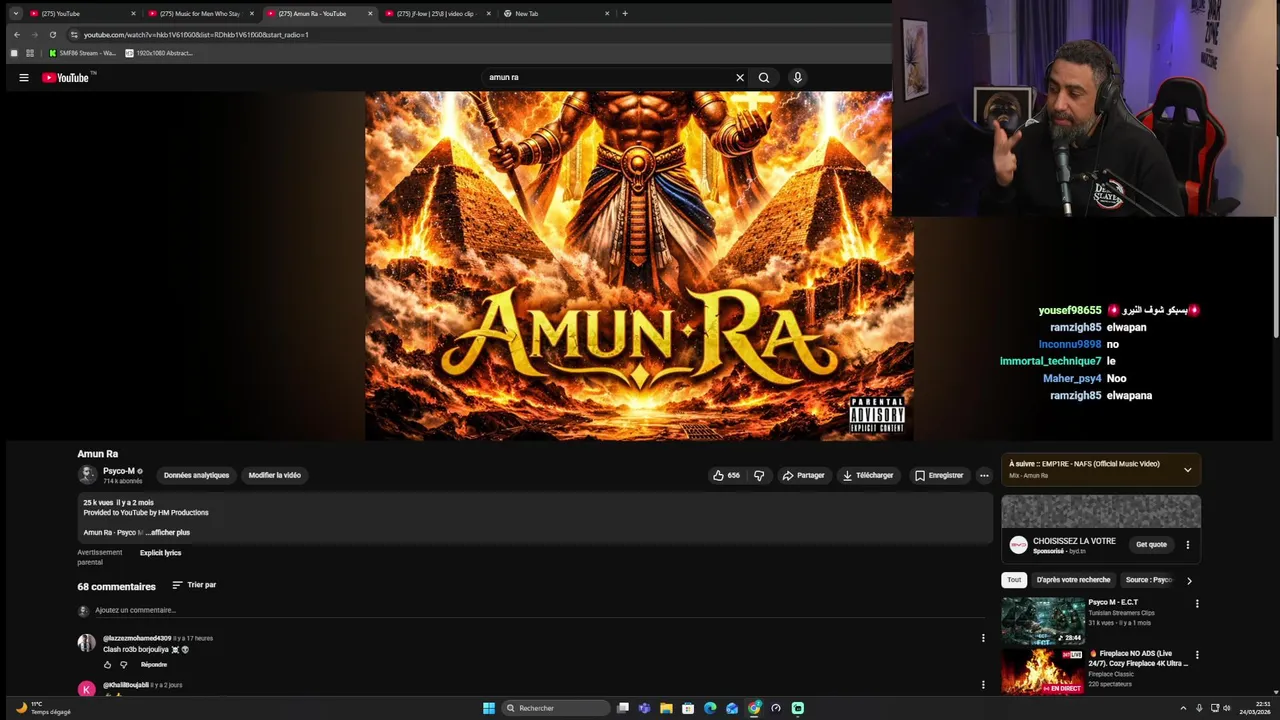Viewport: 1280px width, 720px height.
Task: Reload the page with refresh icon
Action: (53, 35)
